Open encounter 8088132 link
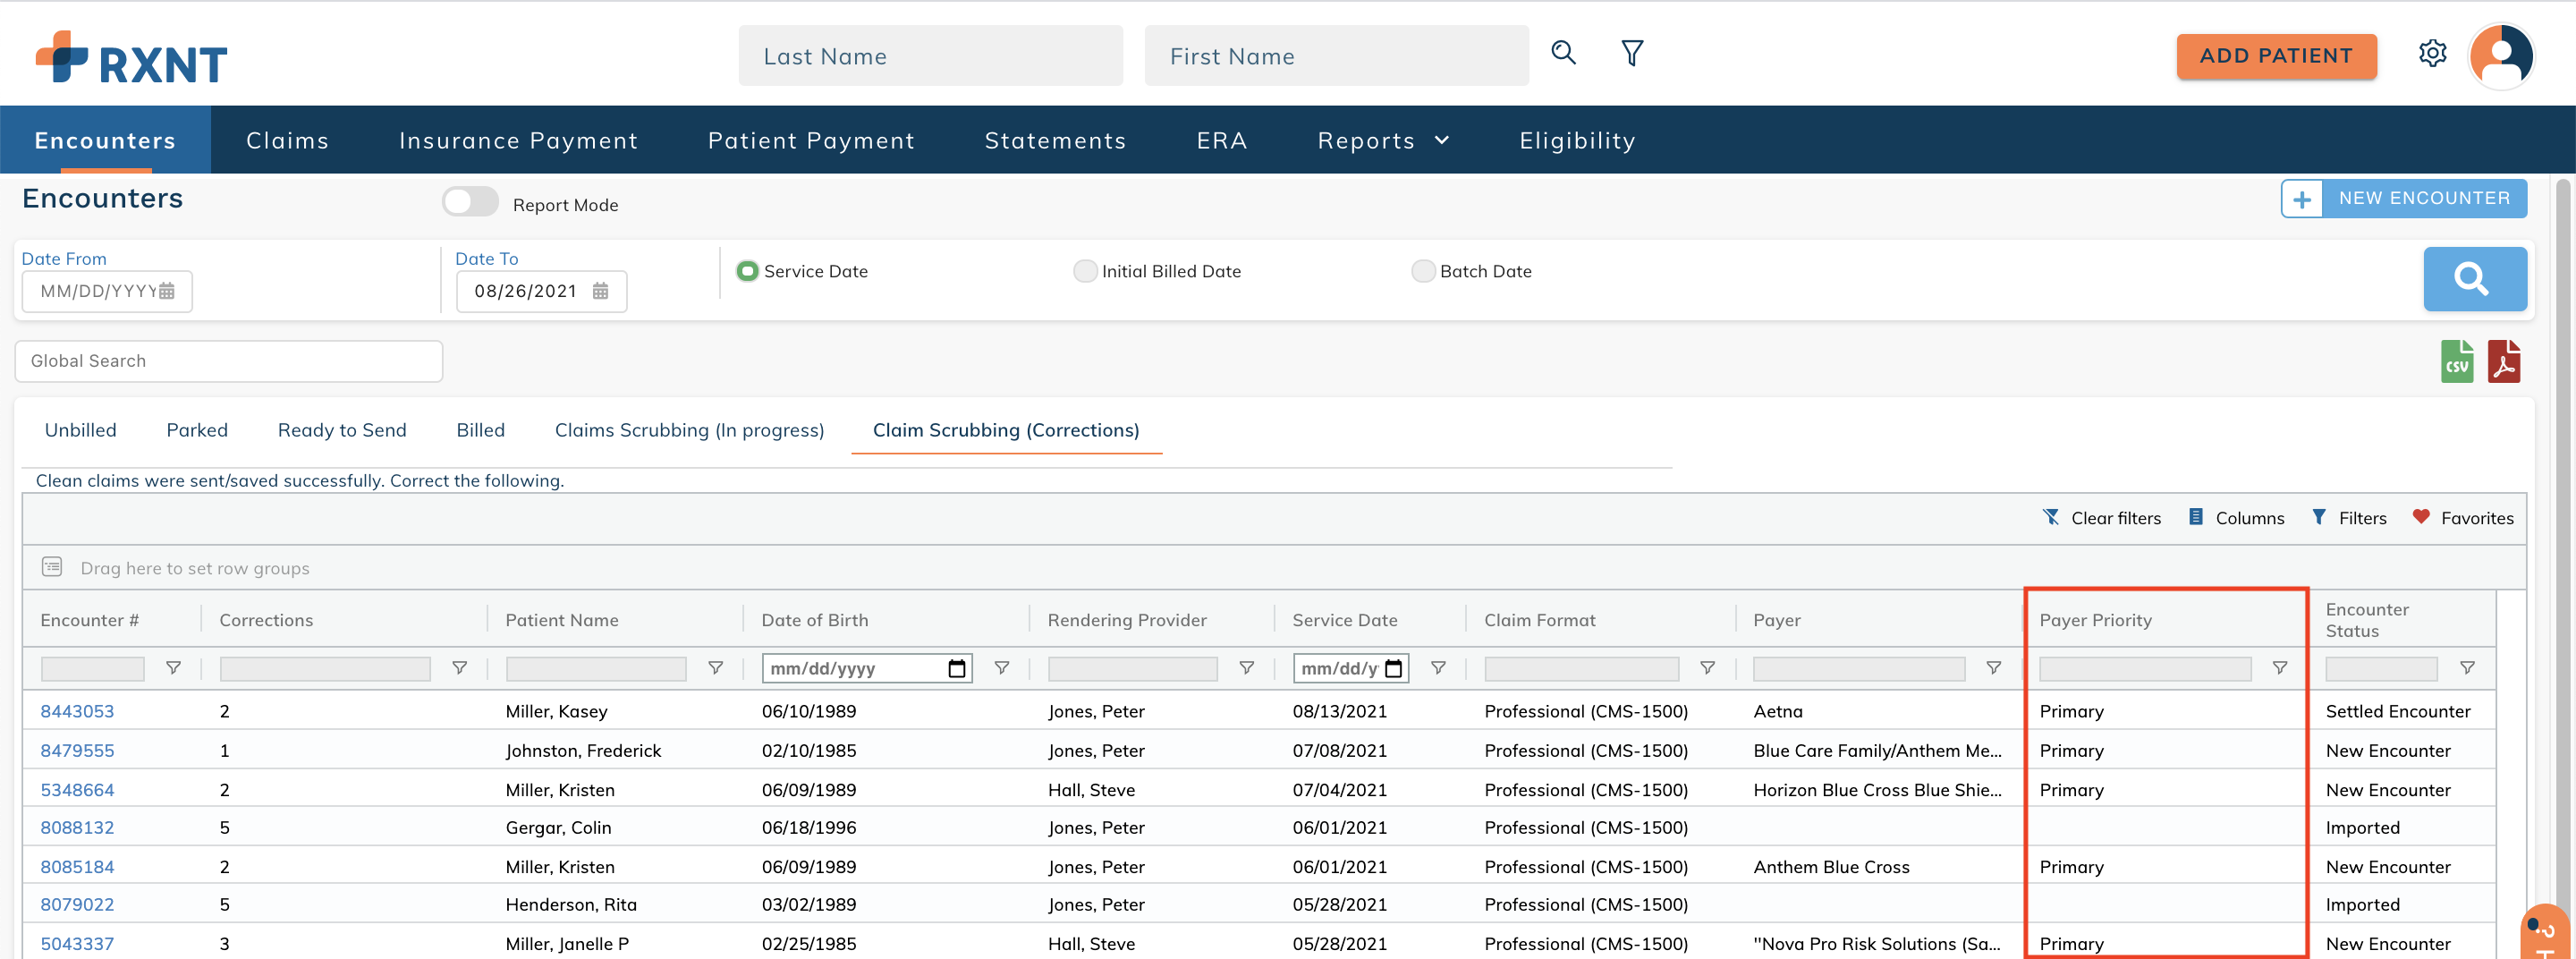Image resolution: width=2576 pixels, height=959 pixels. pos(77,827)
